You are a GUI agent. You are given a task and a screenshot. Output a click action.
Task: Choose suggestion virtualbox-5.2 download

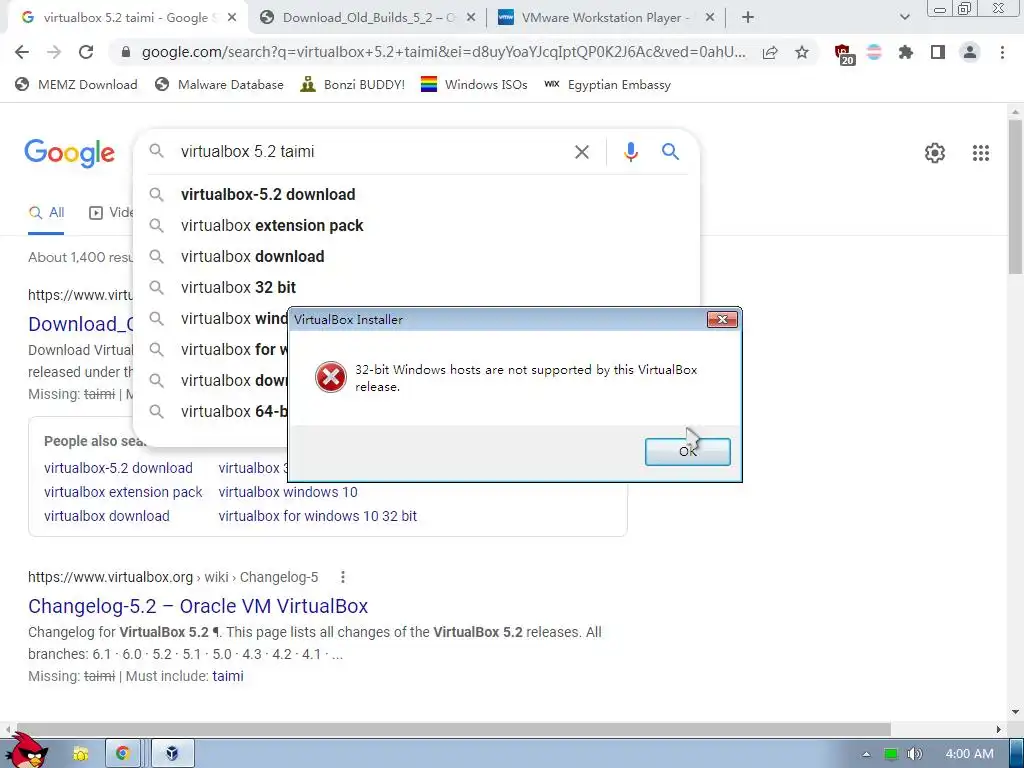point(417,195)
